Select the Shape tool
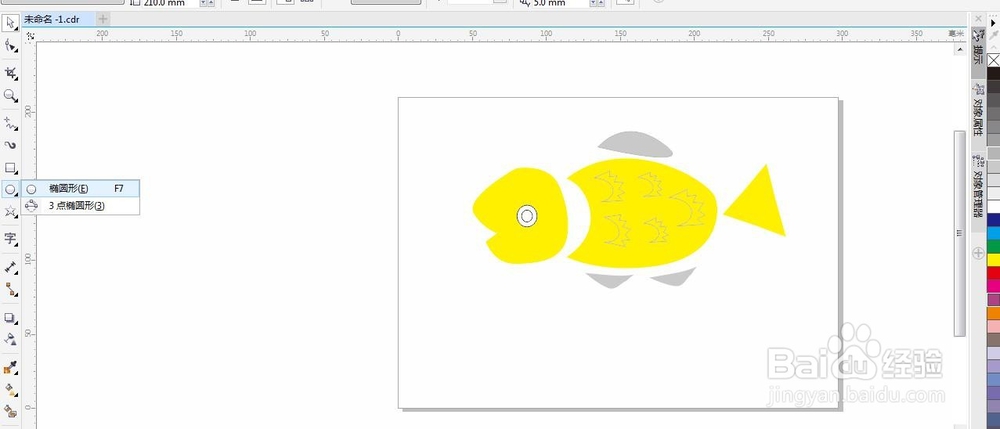Screen dimensions: 1000x429 click(x=10, y=46)
